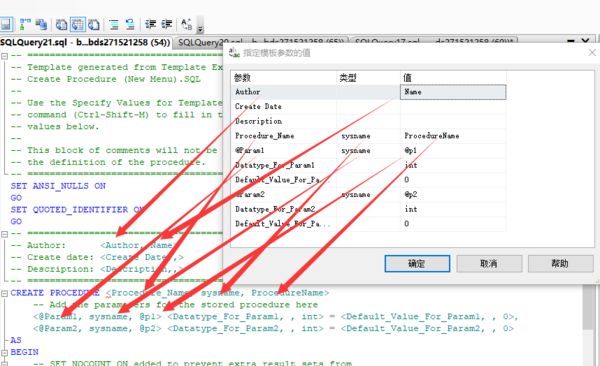Select the @Param1 parameter row
Viewport: 600px width, 366px height.
click(x=369, y=150)
